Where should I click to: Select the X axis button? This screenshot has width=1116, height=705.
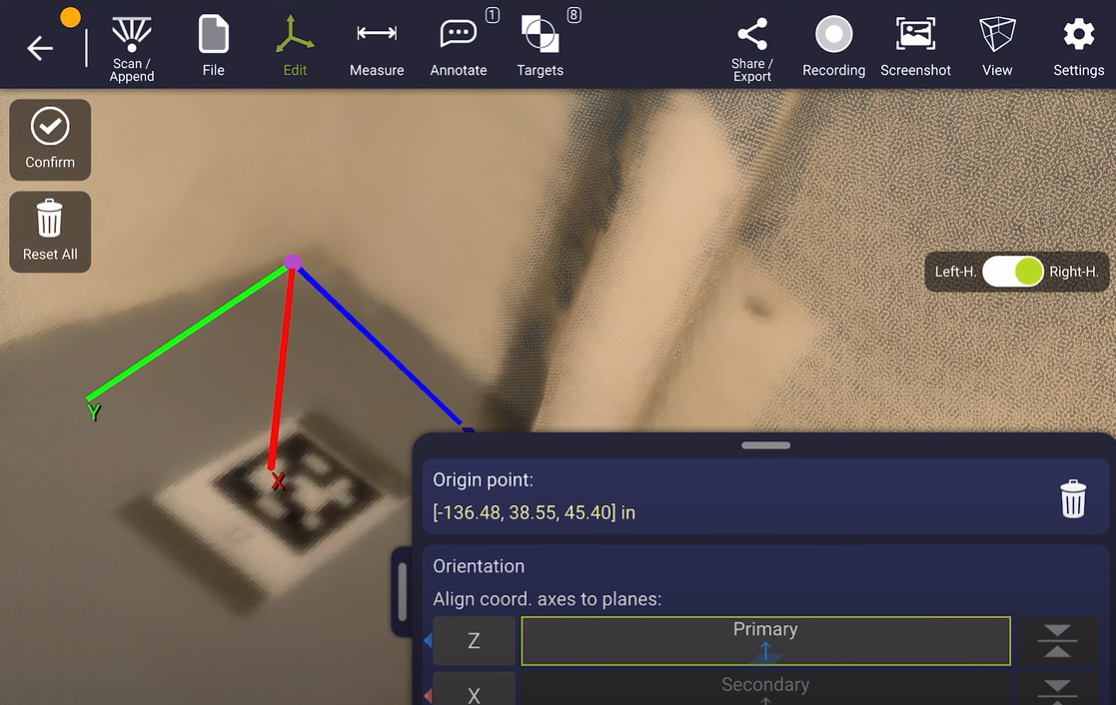473,691
